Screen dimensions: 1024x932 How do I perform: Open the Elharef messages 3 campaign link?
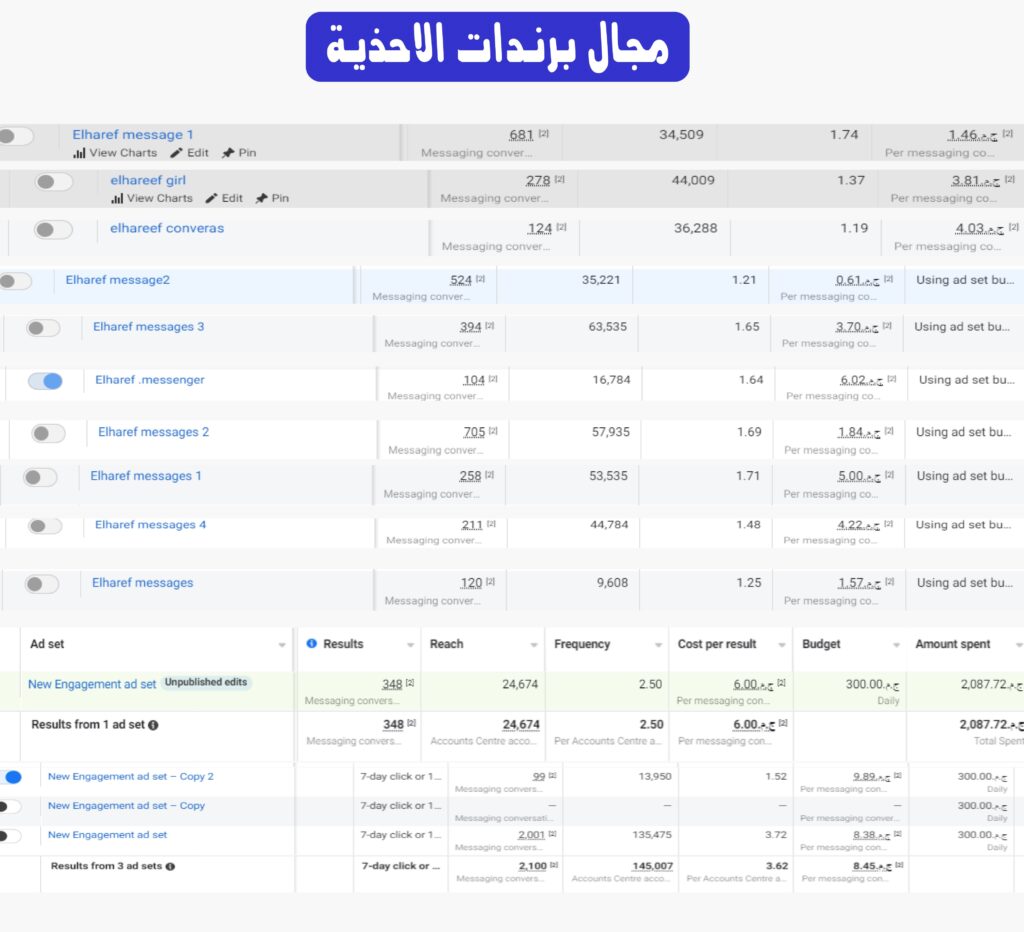click(148, 327)
